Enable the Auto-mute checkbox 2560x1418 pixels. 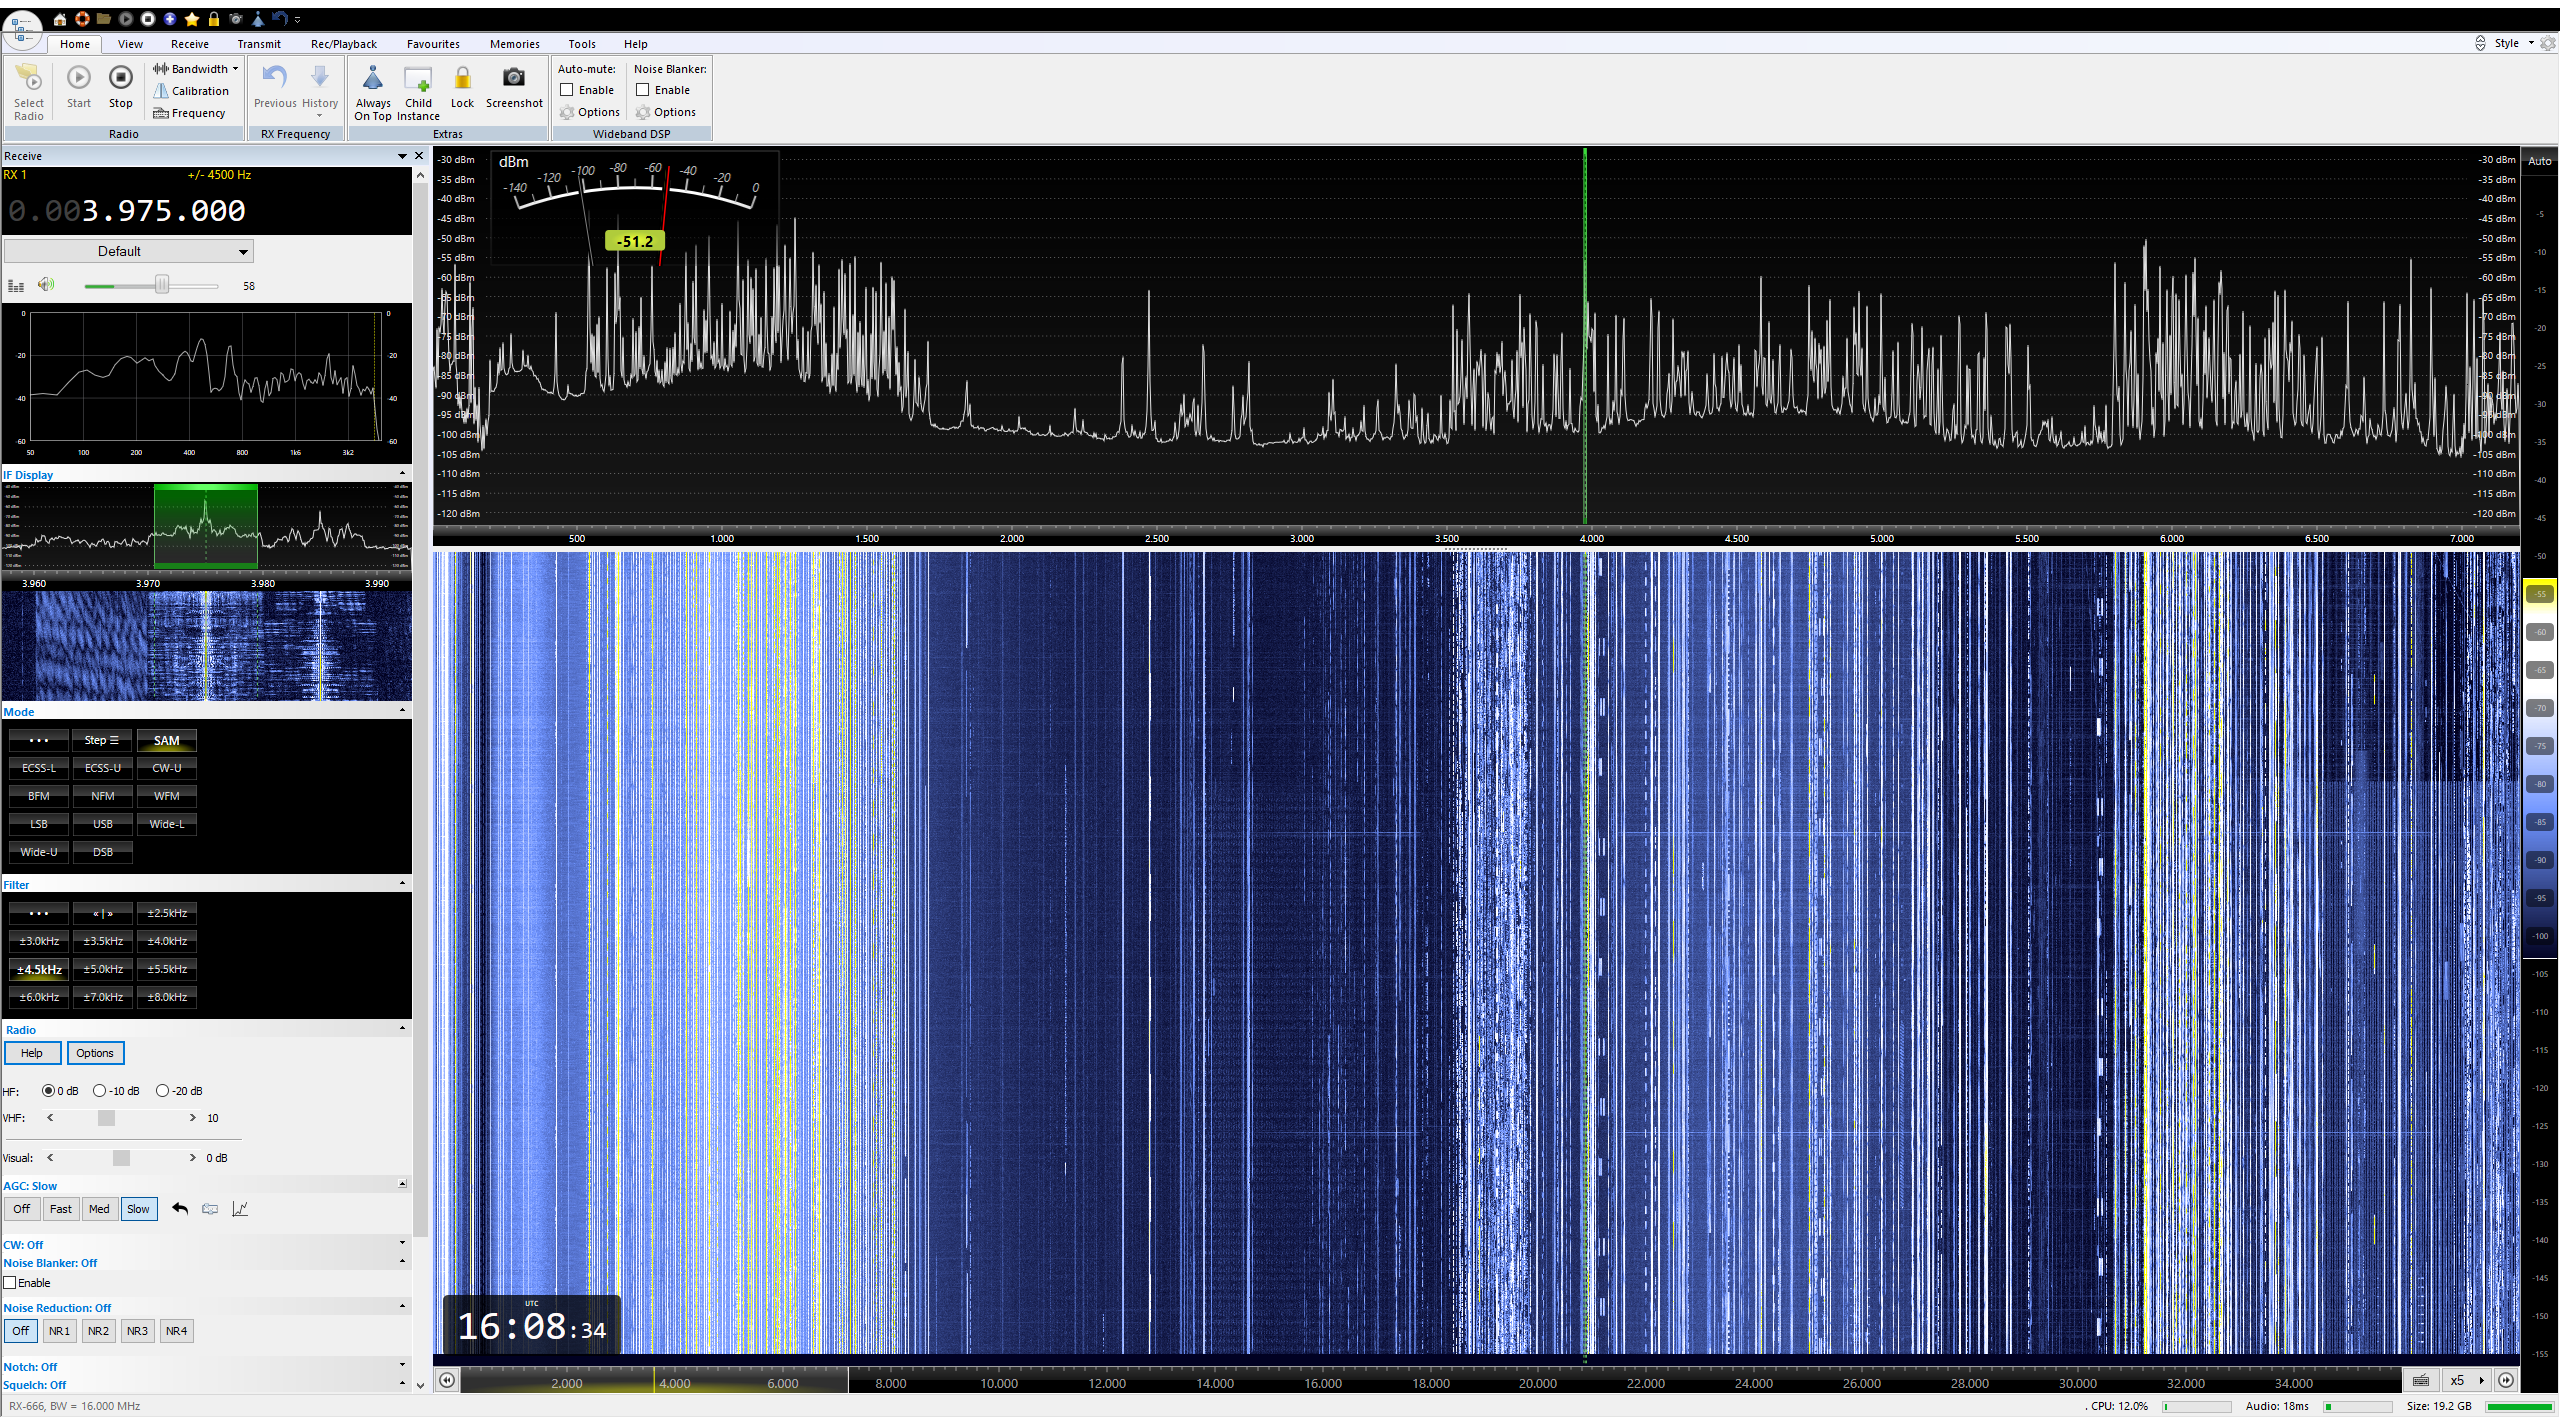[x=567, y=90]
